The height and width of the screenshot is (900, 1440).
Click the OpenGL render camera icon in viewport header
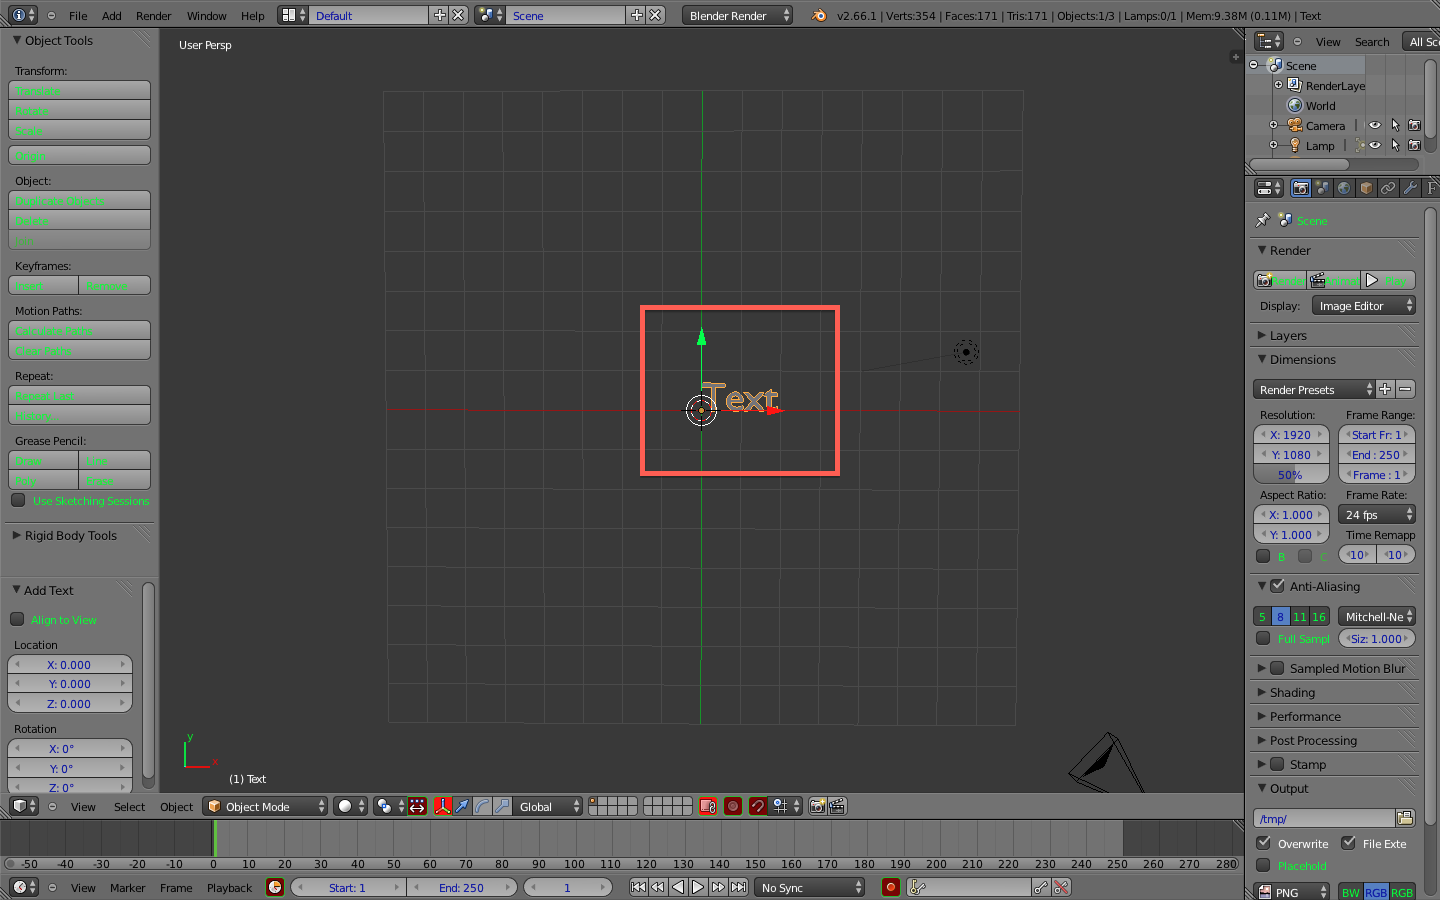click(818, 806)
